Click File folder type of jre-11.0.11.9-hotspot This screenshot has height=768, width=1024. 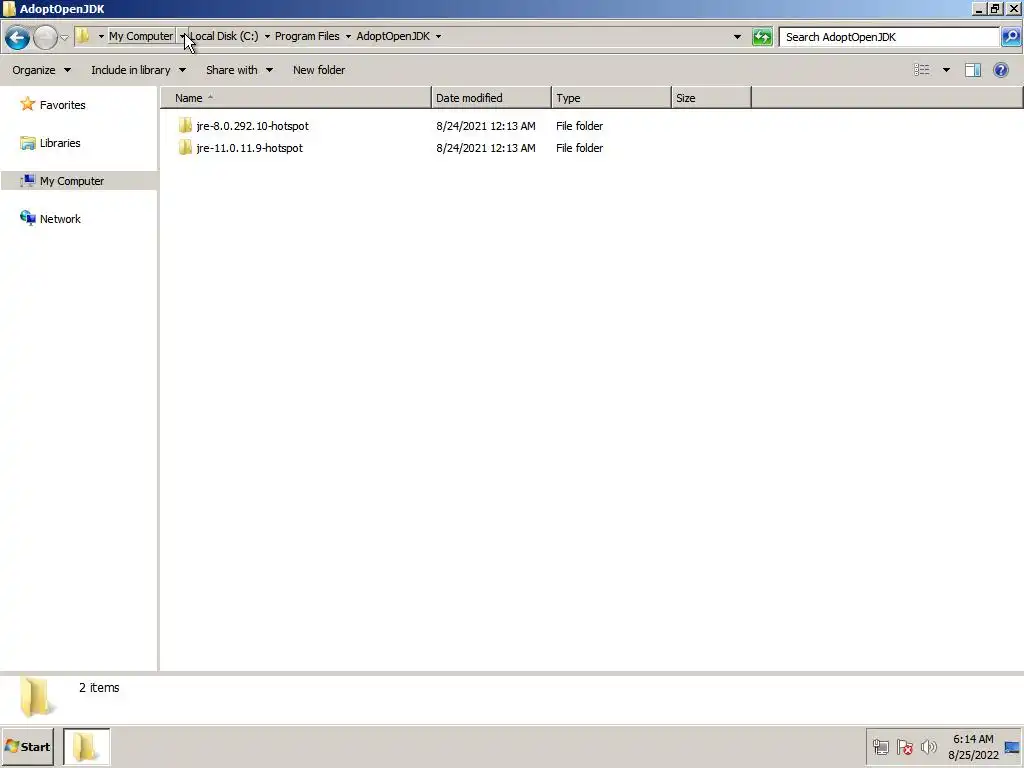579,148
